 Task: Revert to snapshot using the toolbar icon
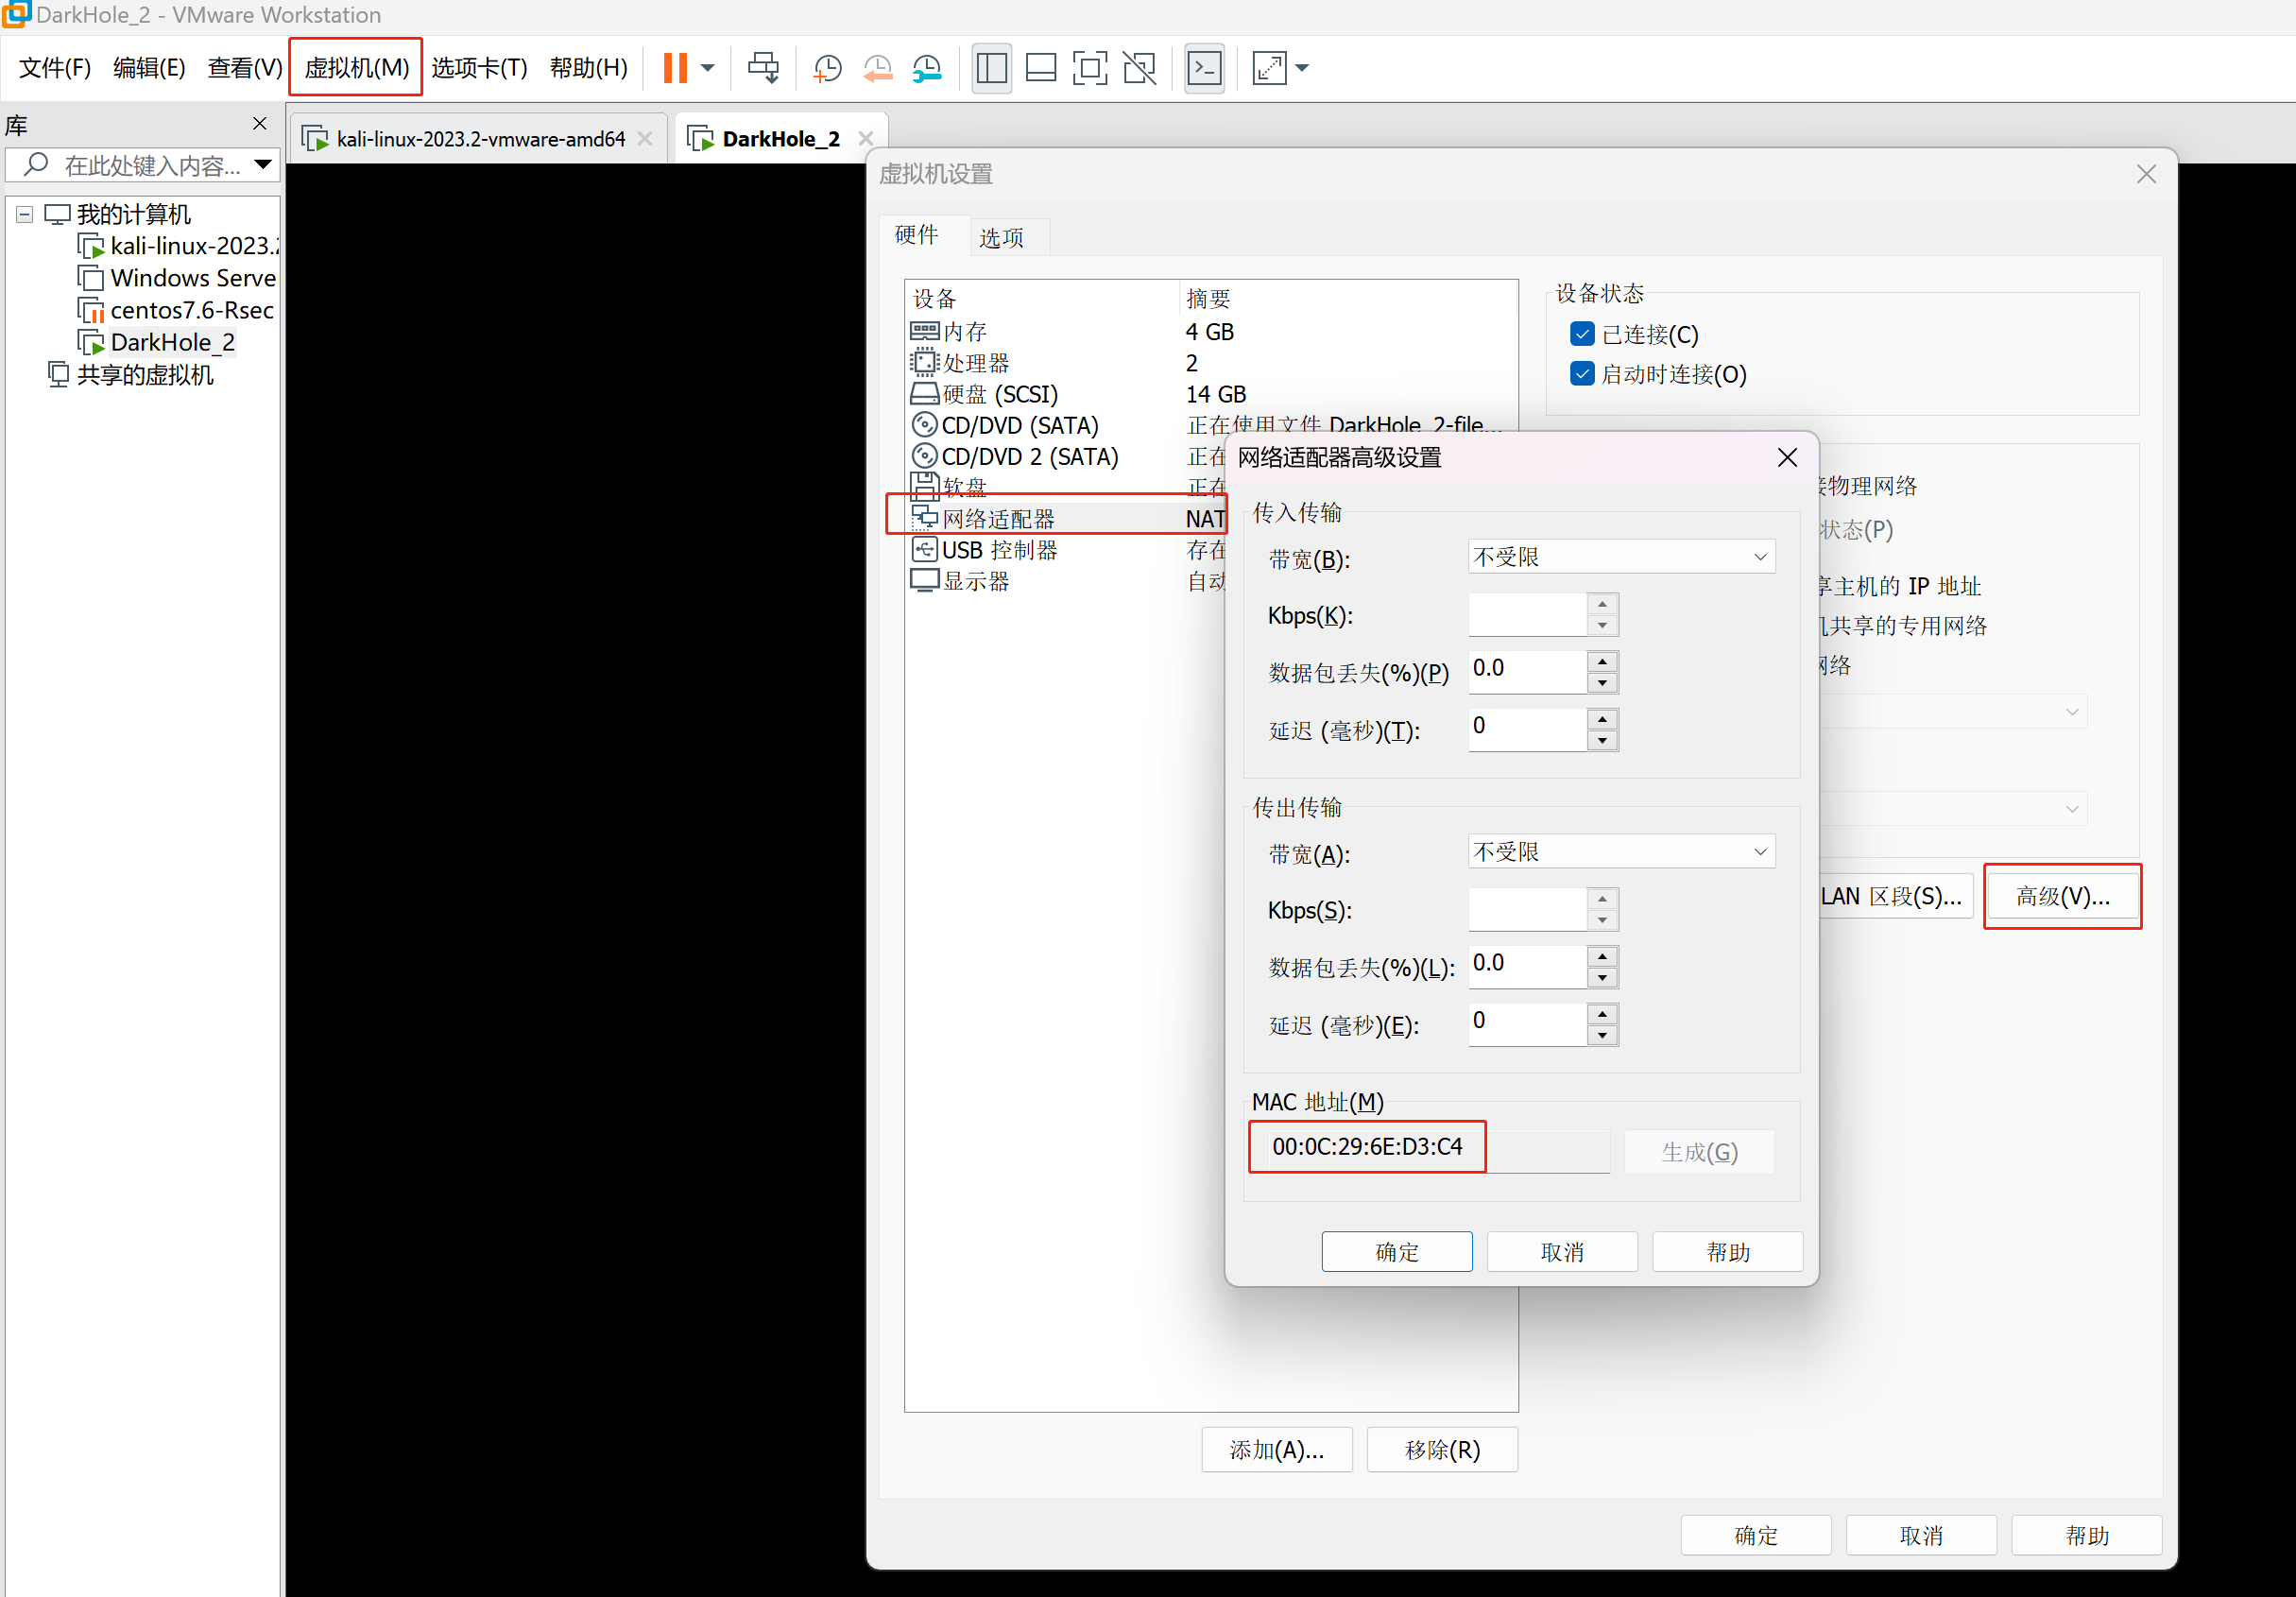[877, 68]
